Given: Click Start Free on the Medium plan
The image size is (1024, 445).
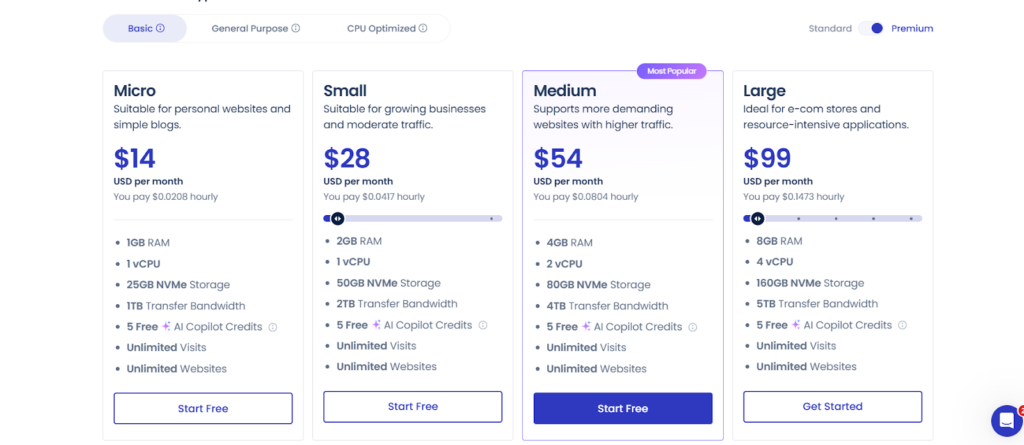Looking at the screenshot, I should click(x=622, y=408).
